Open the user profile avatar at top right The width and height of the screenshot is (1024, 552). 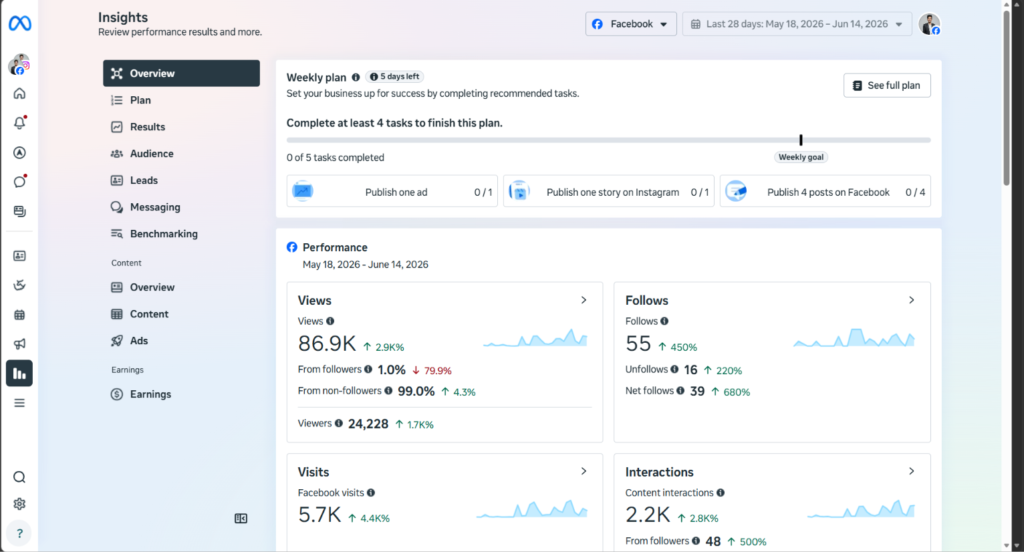[929, 24]
